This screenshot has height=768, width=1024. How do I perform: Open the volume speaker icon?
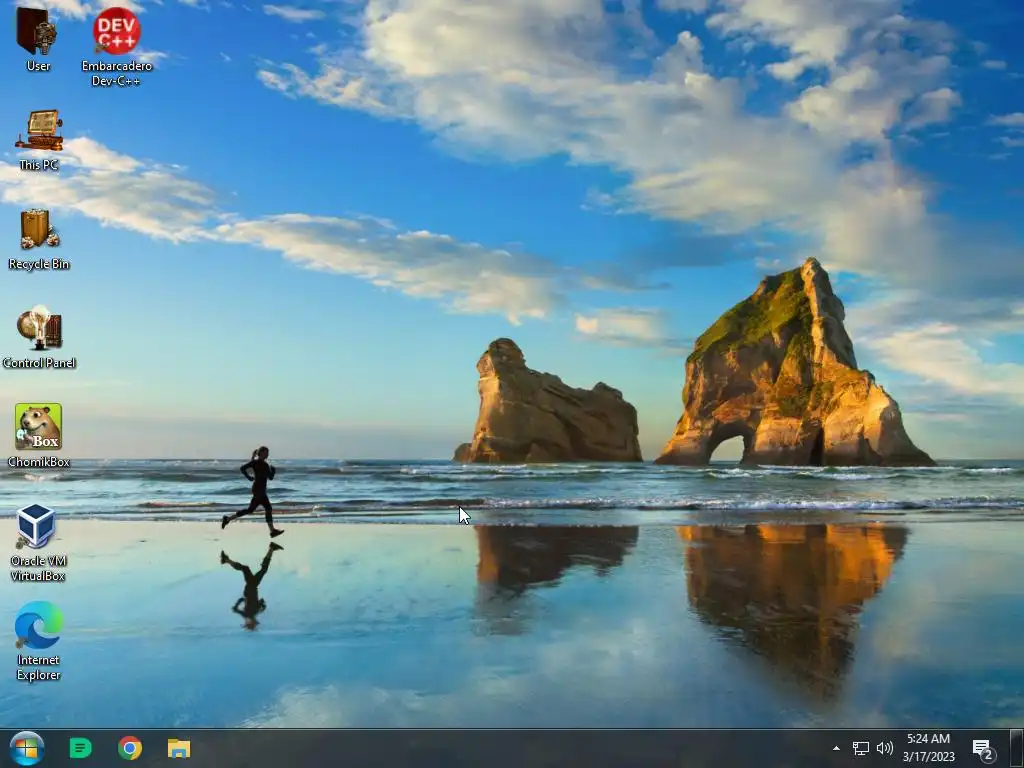(884, 748)
